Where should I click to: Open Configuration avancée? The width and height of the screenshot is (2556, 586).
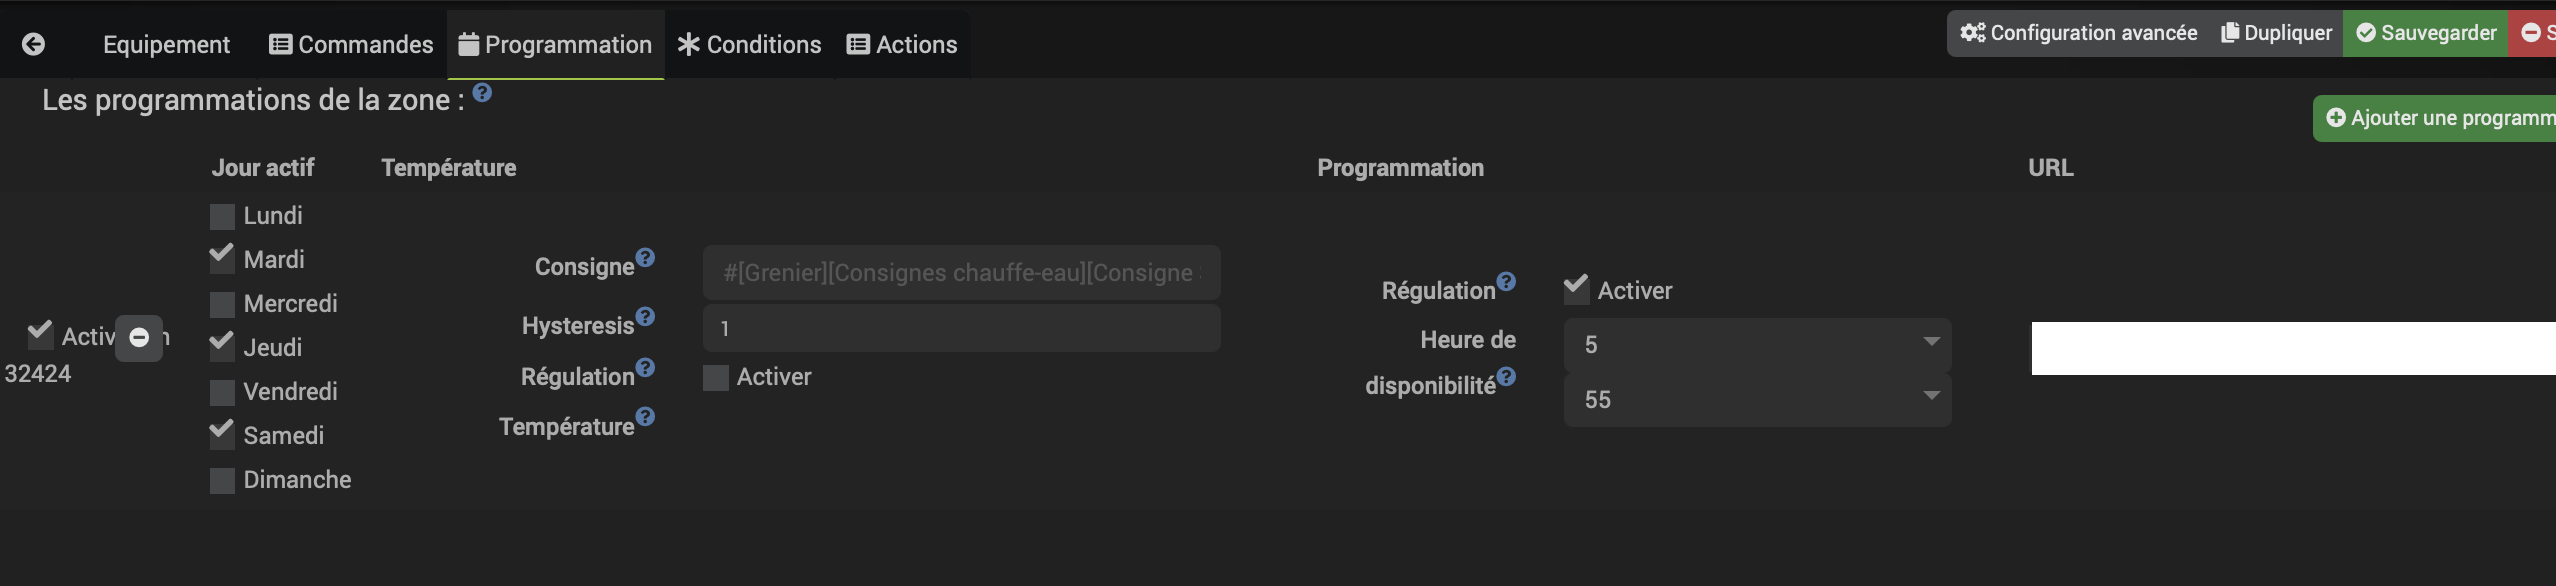point(2079,33)
